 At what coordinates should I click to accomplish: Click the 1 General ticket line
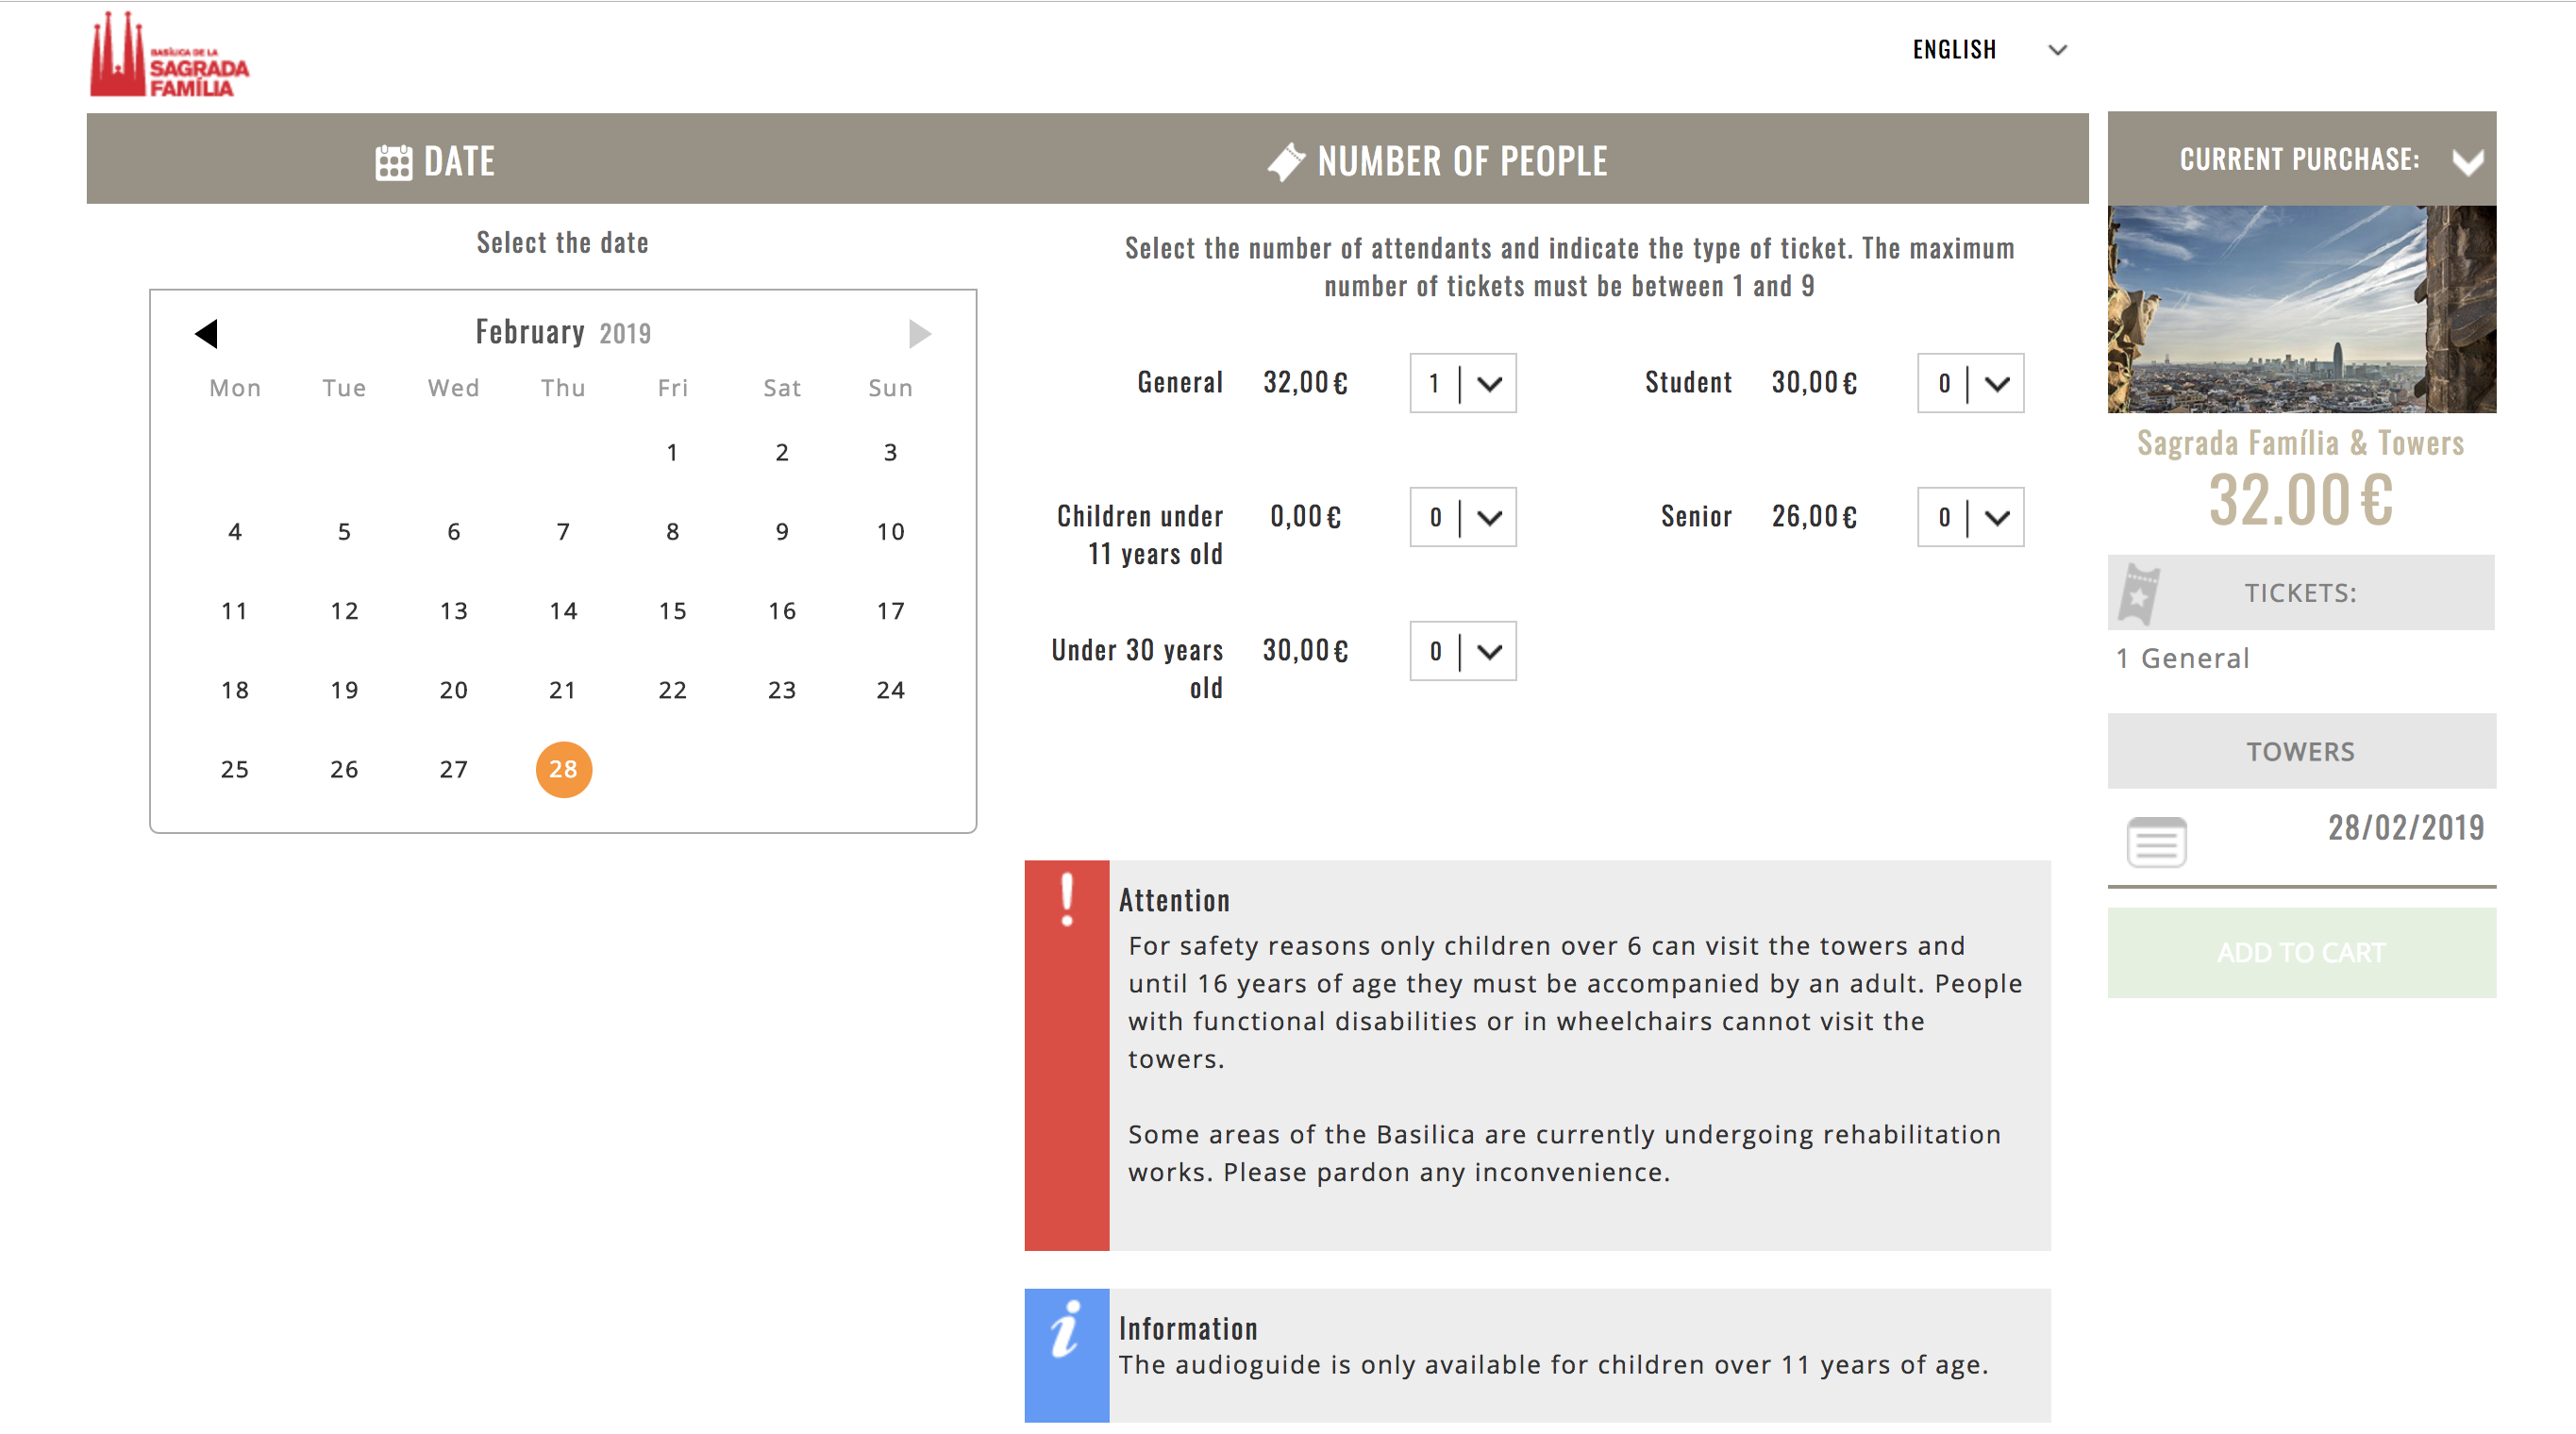point(2182,658)
